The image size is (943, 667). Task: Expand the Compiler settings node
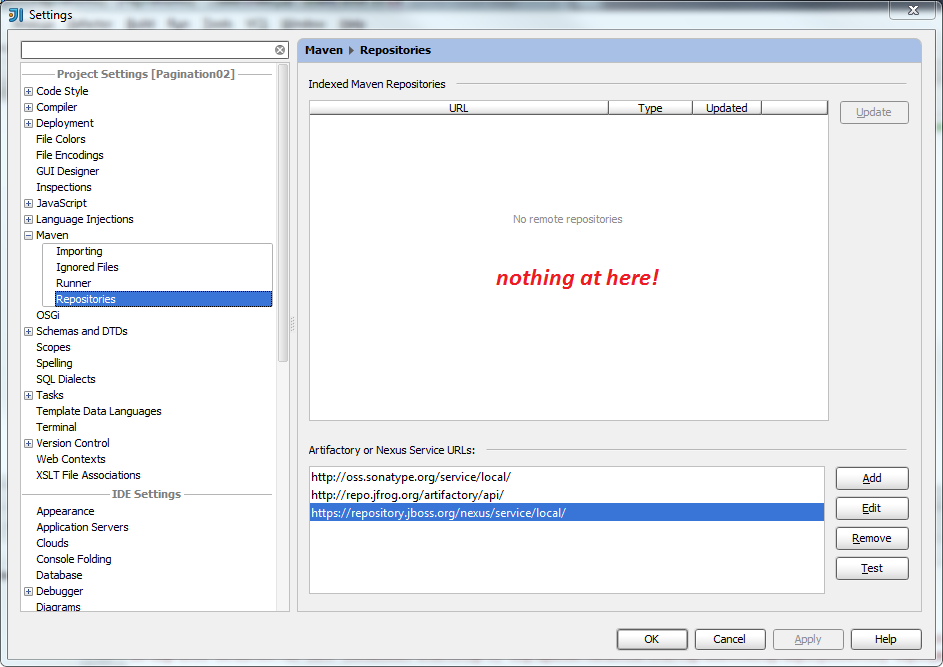[28, 108]
